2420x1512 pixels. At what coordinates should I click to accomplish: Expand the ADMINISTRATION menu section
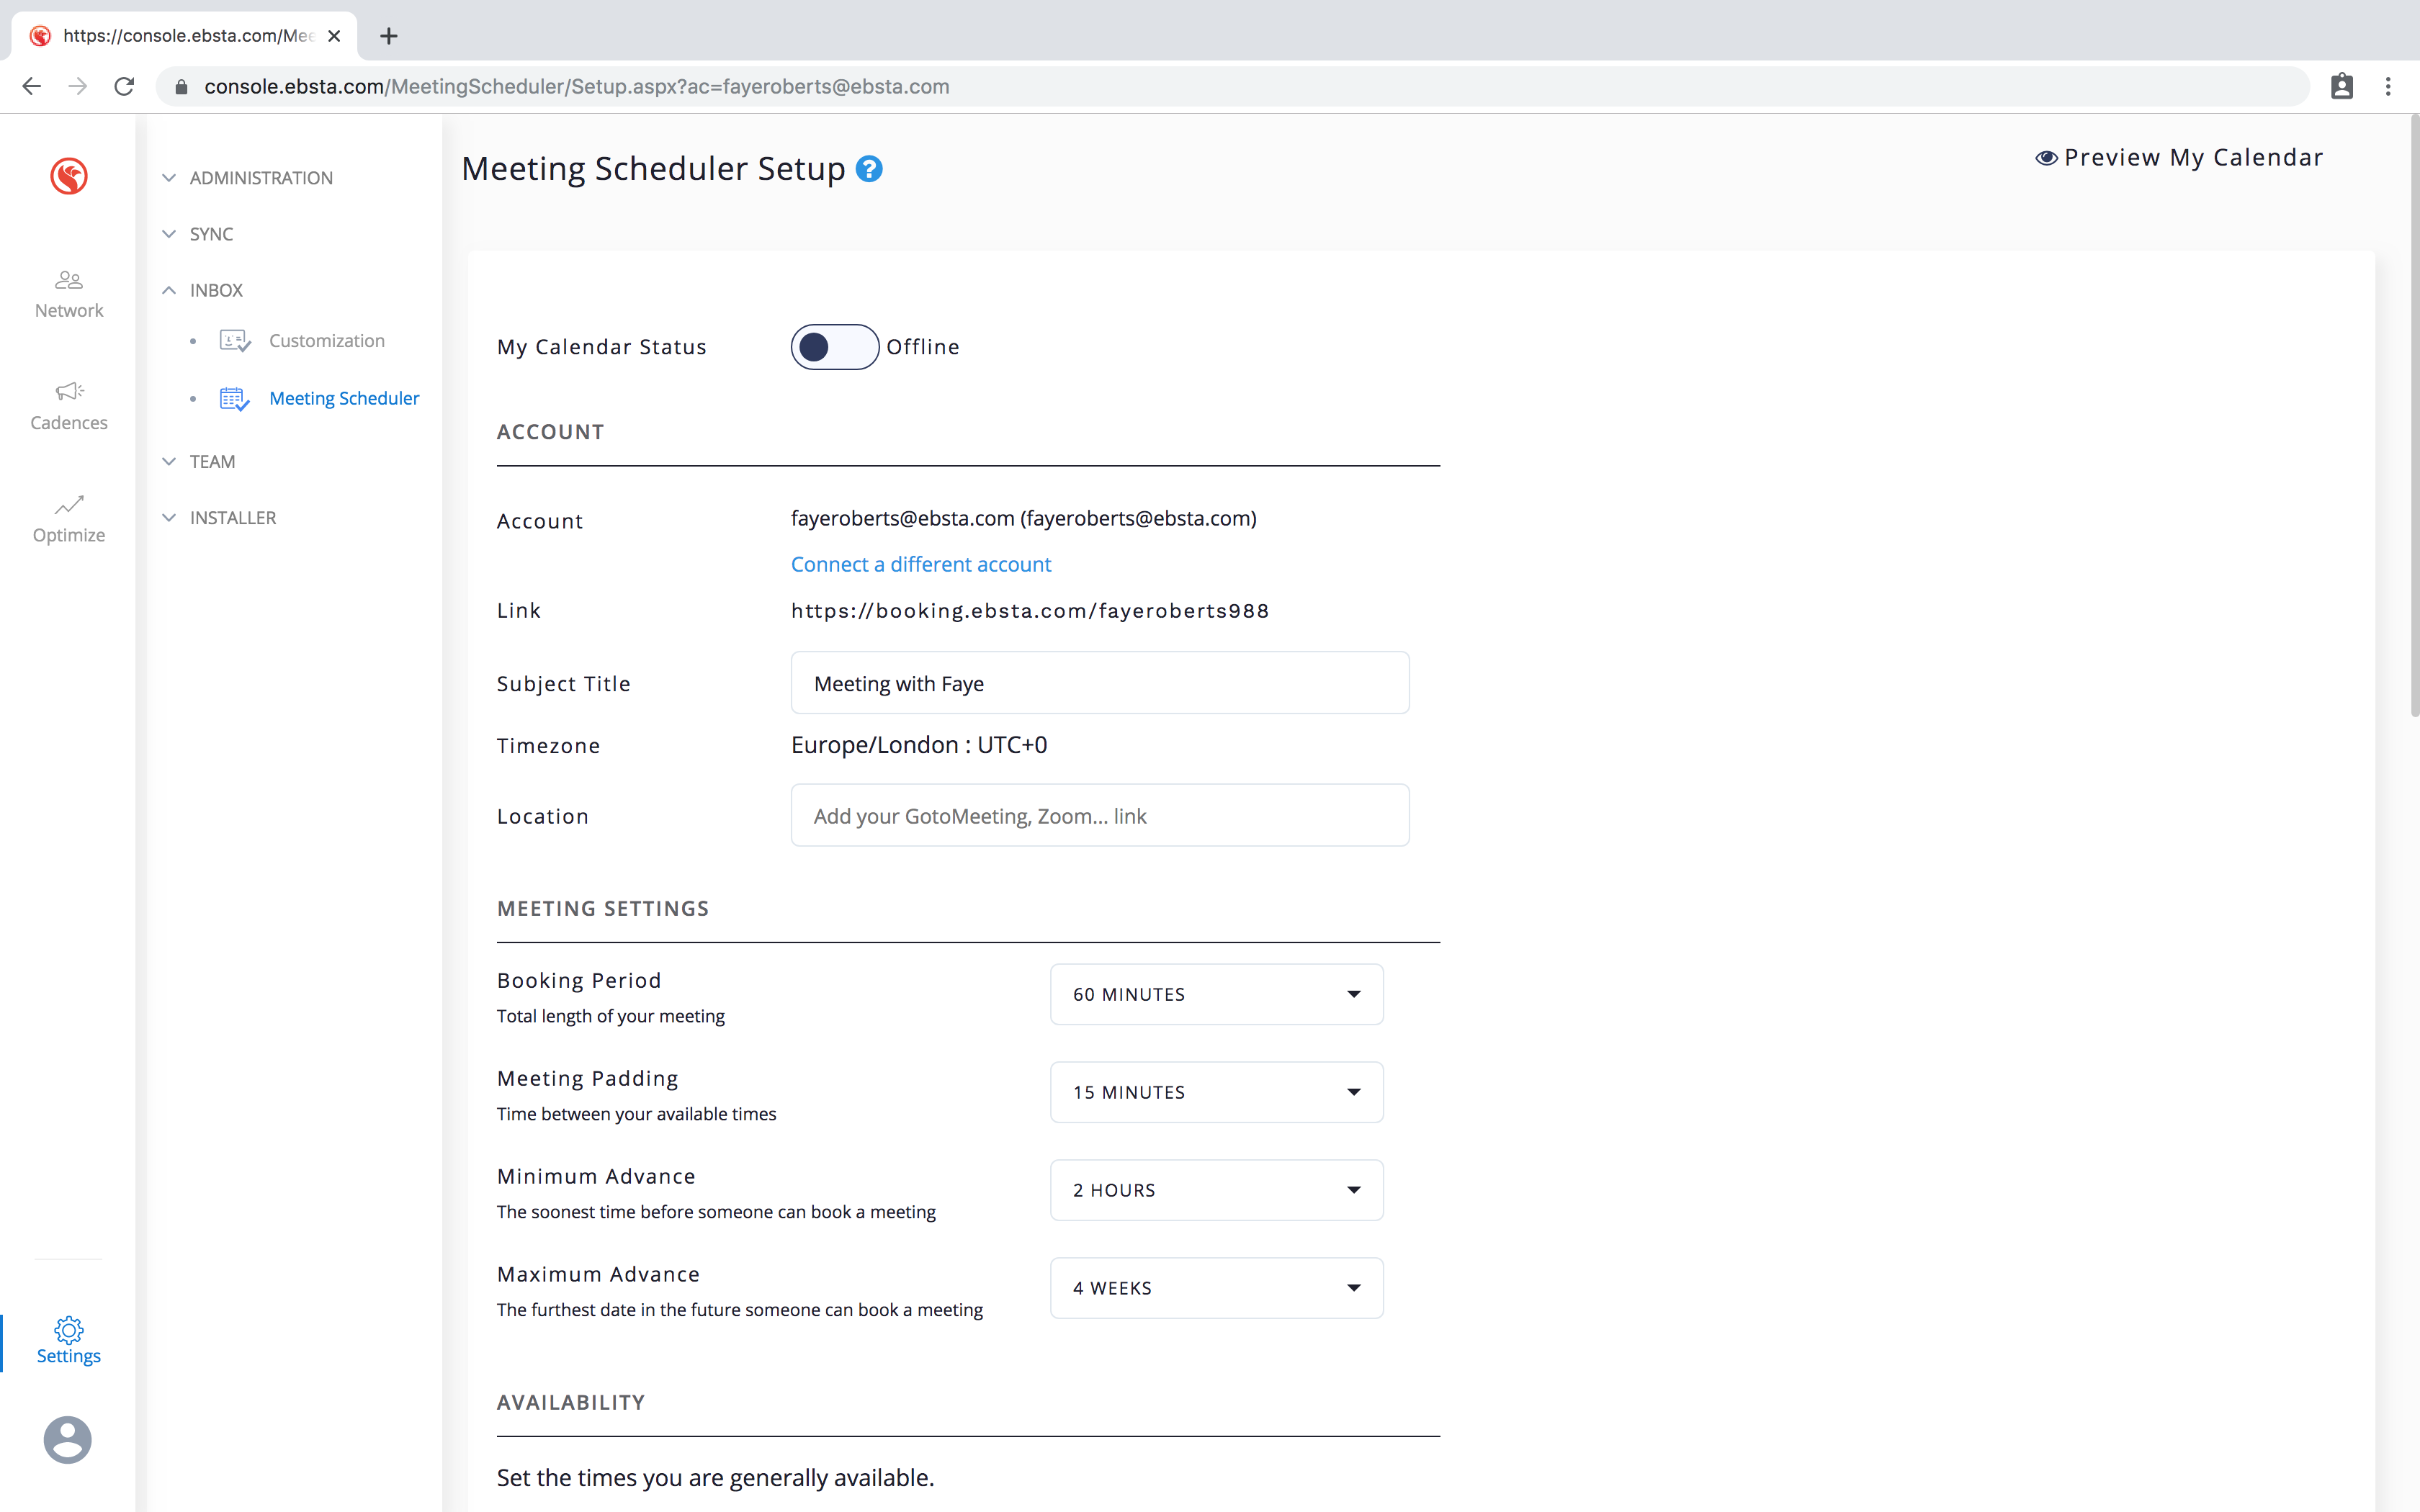[x=261, y=178]
